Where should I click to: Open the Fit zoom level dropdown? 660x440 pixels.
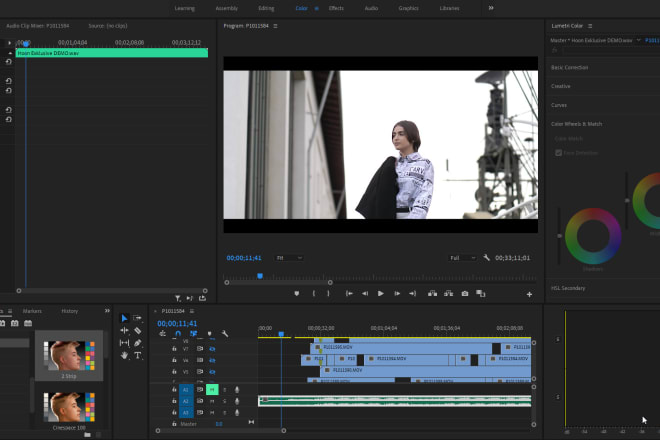289,258
